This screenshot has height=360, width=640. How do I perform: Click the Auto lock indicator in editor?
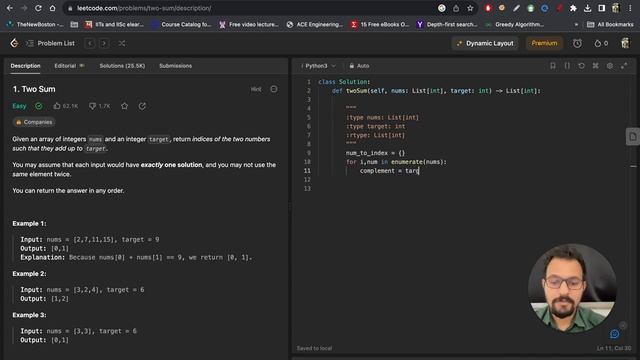point(359,66)
